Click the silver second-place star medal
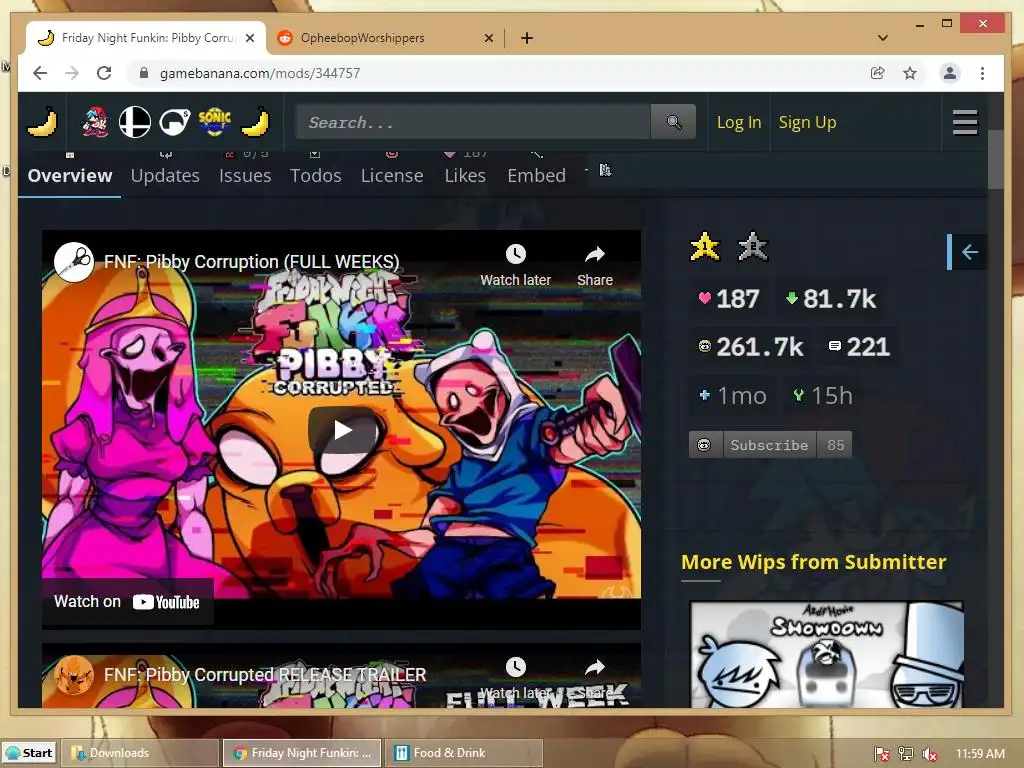The width and height of the screenshot is (1024, 768). coord(752,248)
